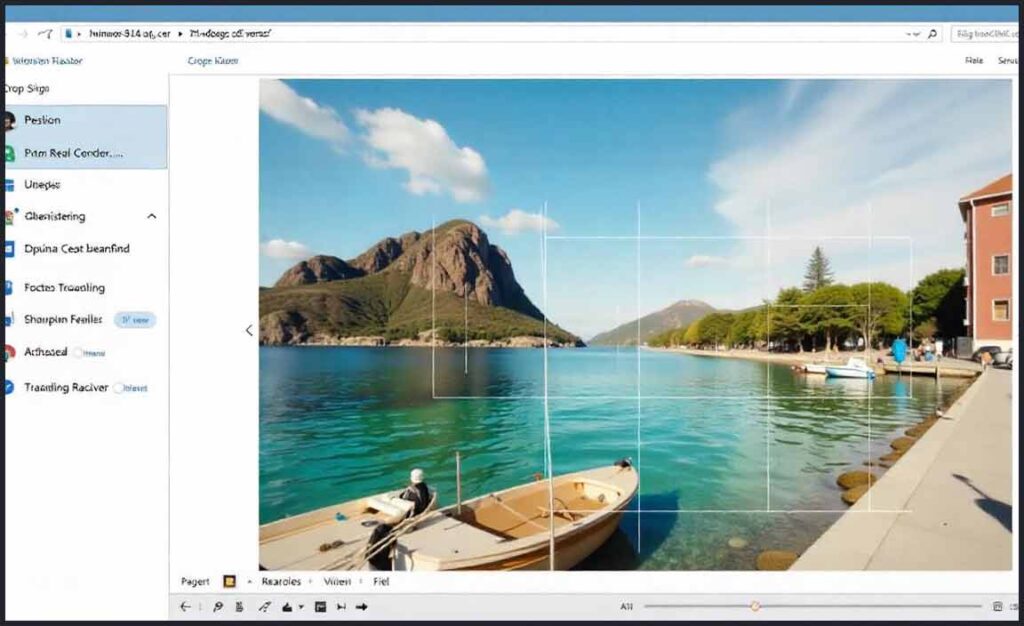1024x626 pixels.
Task: Enable the toggle next to Traanling Raciver
Action: point(121,387)
